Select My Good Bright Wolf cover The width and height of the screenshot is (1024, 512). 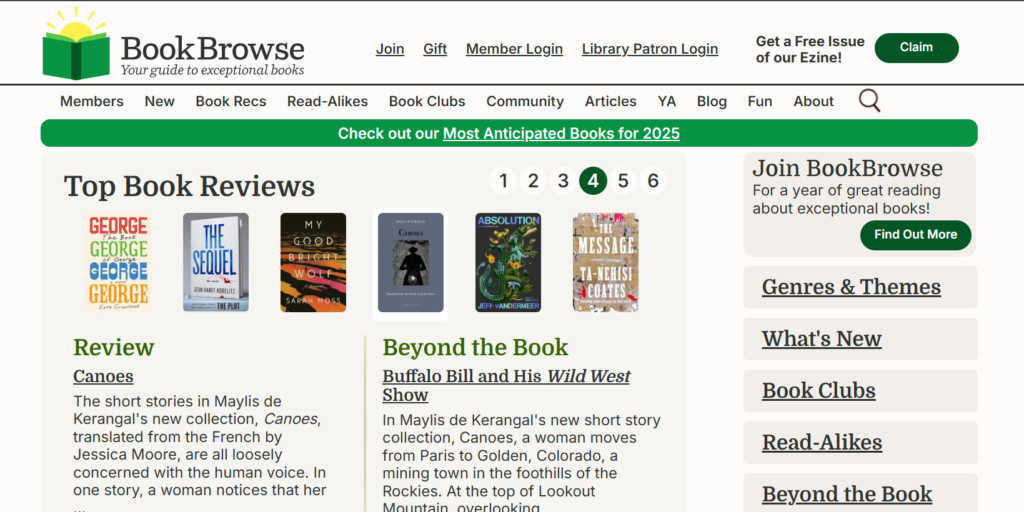pyautogui.click(x=313, y=263)
